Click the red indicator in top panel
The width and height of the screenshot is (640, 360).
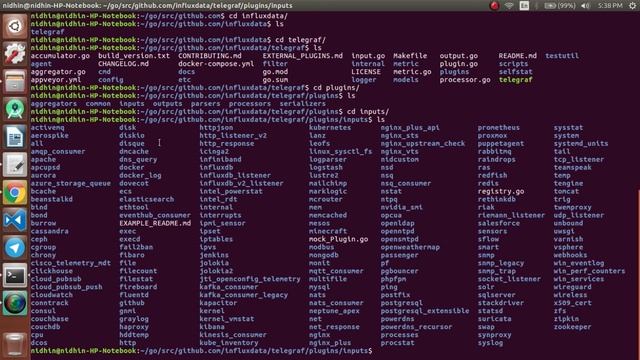coord(494,6)
